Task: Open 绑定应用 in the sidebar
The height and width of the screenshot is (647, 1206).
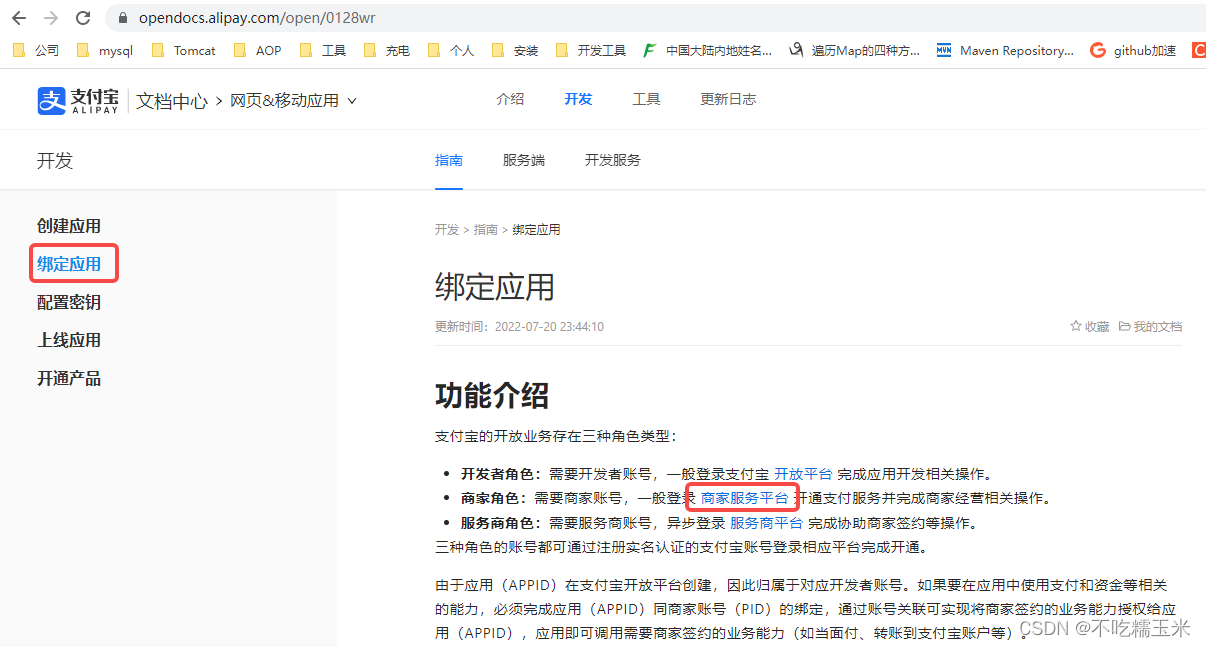Action: click(69, 264)
